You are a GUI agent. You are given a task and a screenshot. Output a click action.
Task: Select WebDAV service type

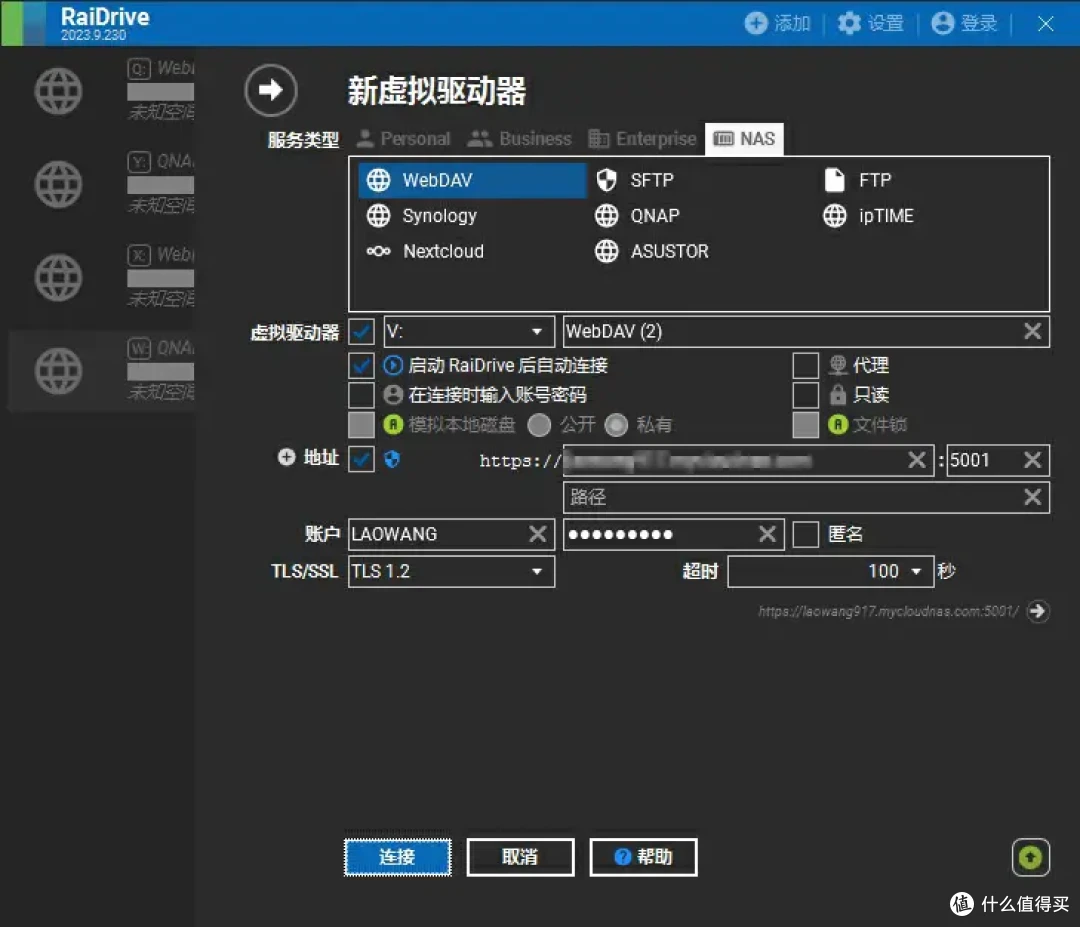pos(472,180)
